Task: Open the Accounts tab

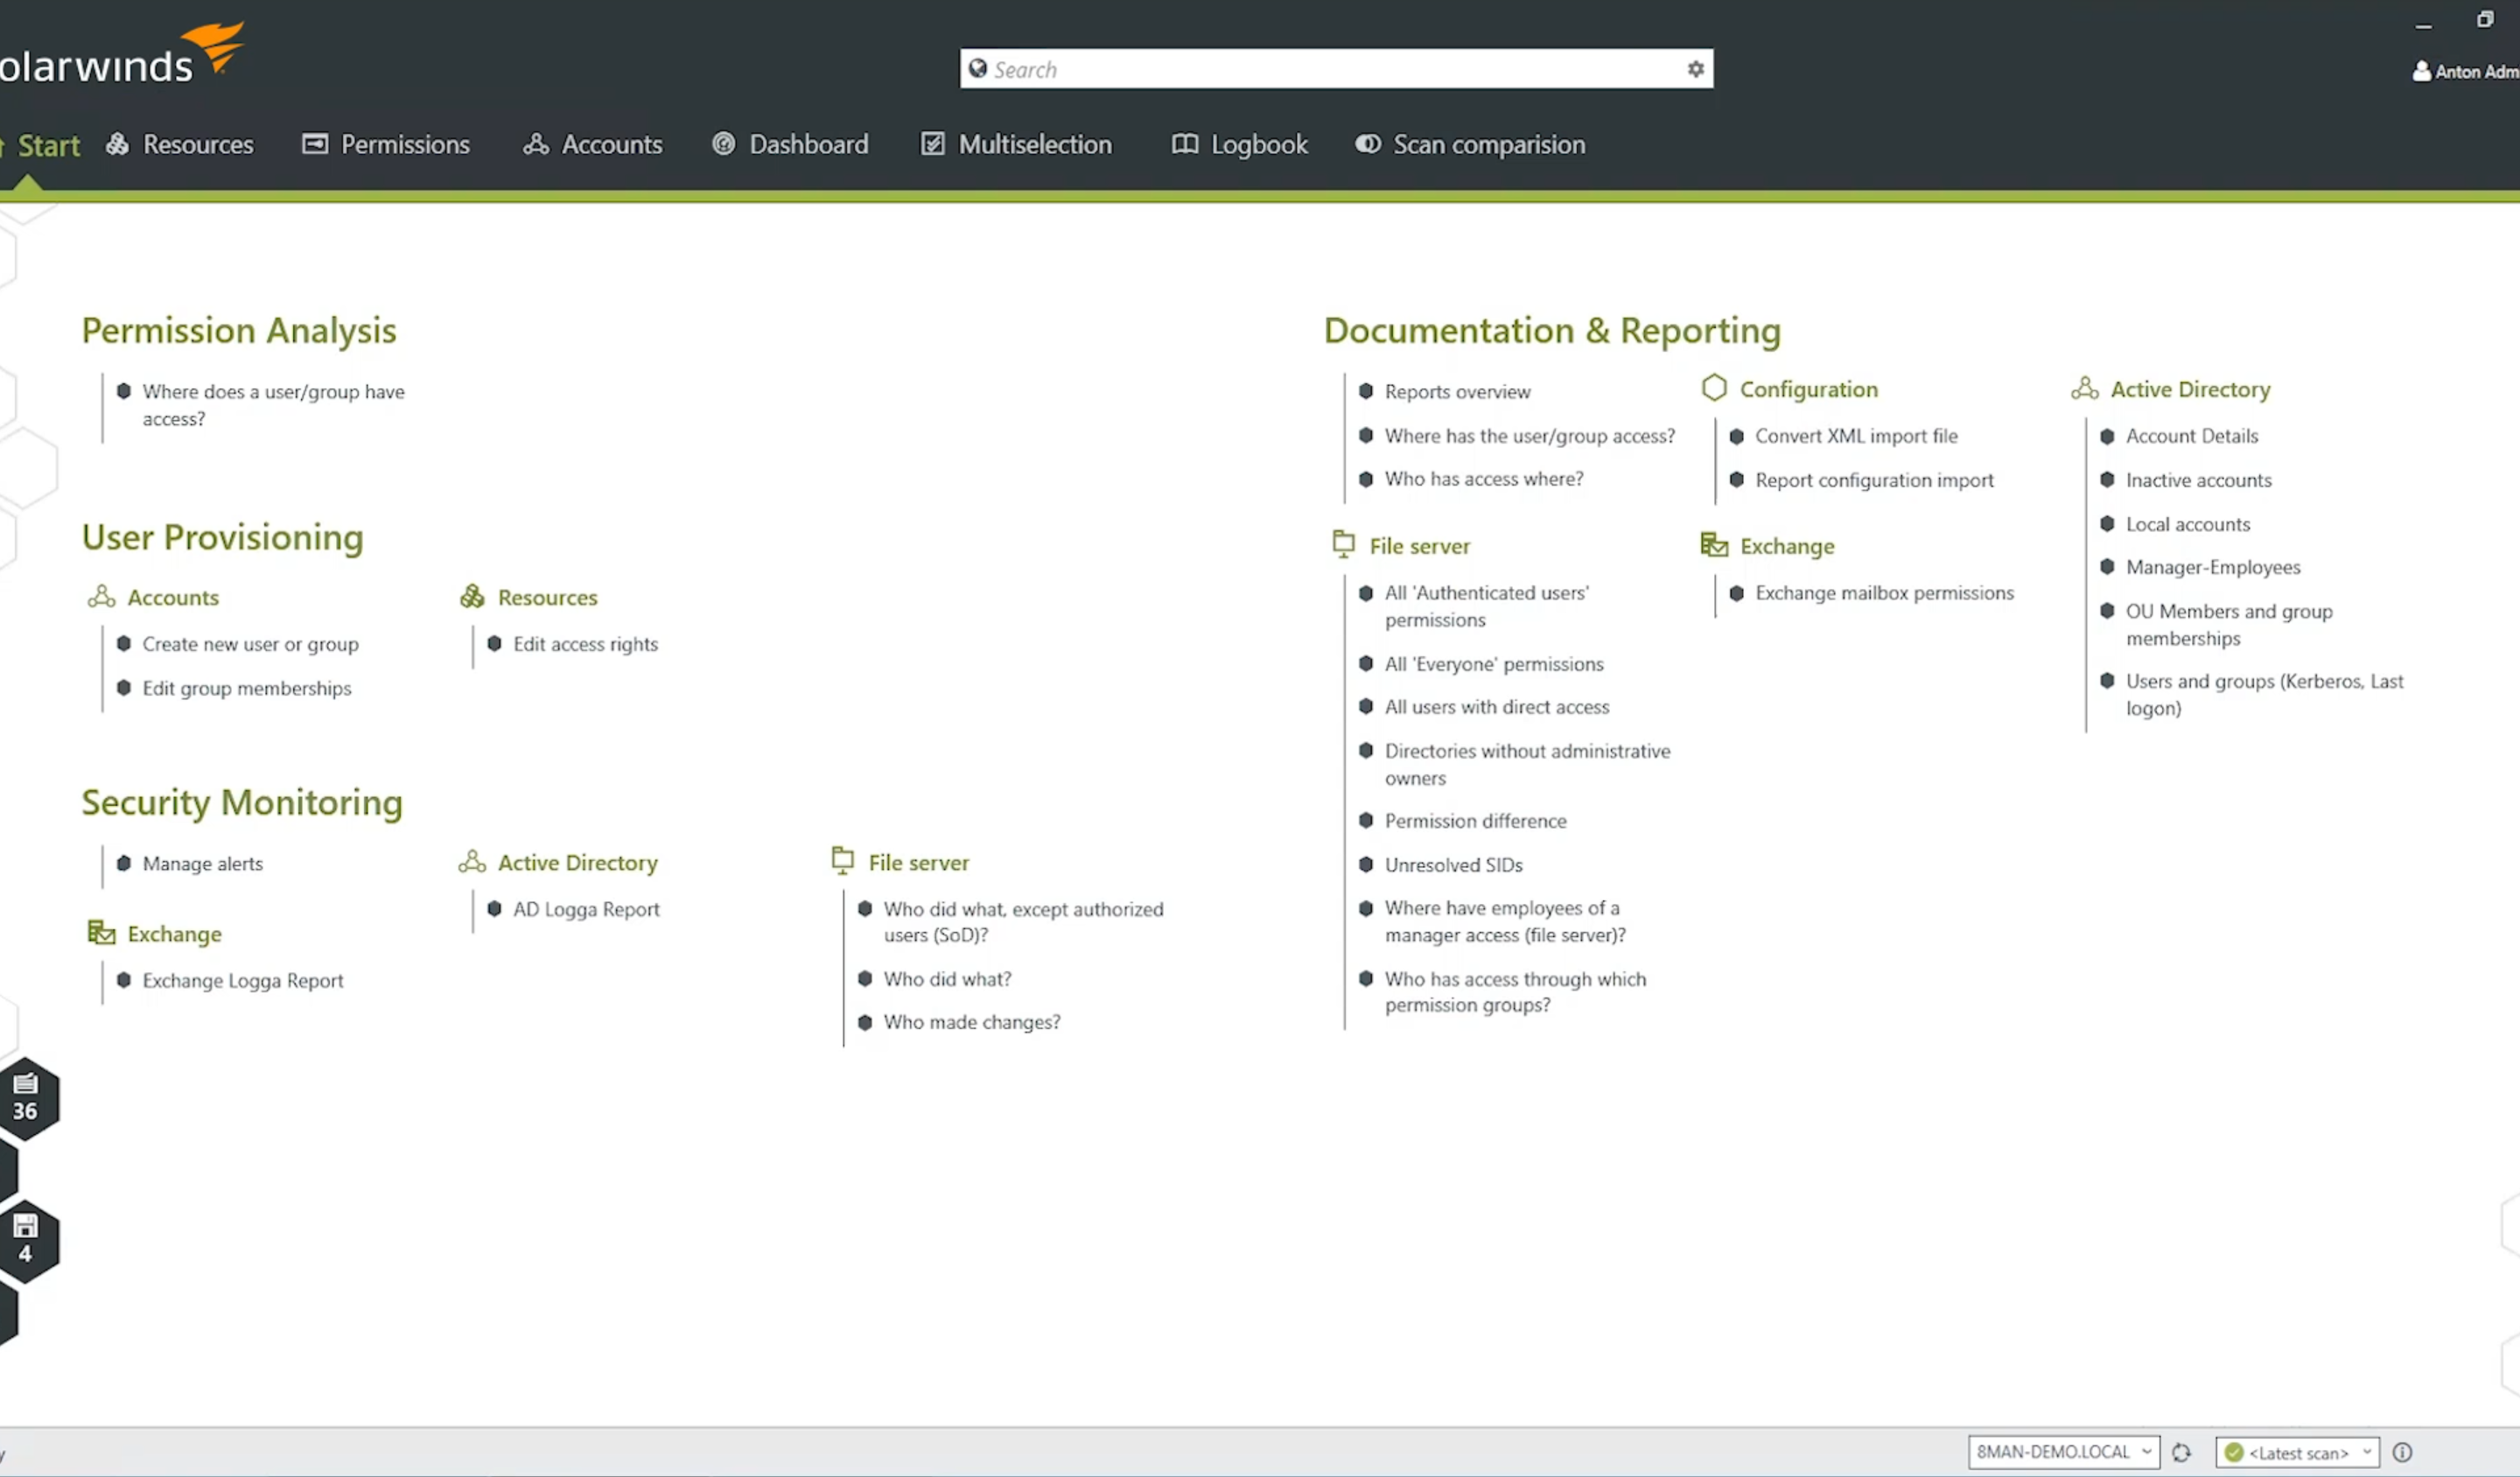Action: click(x=592, y=144)
